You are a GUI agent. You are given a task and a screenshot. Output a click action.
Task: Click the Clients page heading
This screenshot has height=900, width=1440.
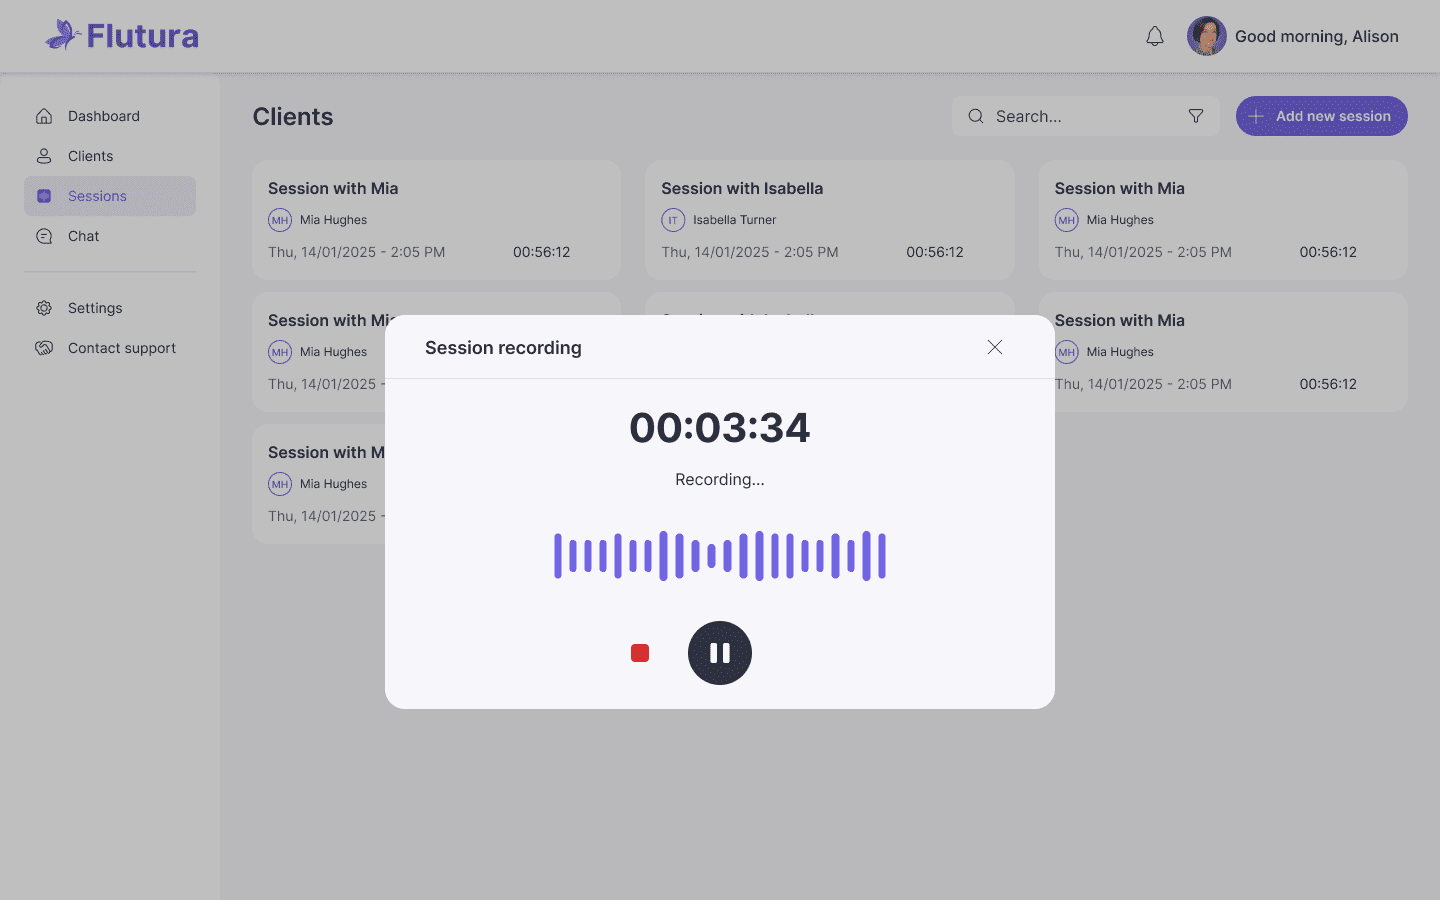coord(293,116)
